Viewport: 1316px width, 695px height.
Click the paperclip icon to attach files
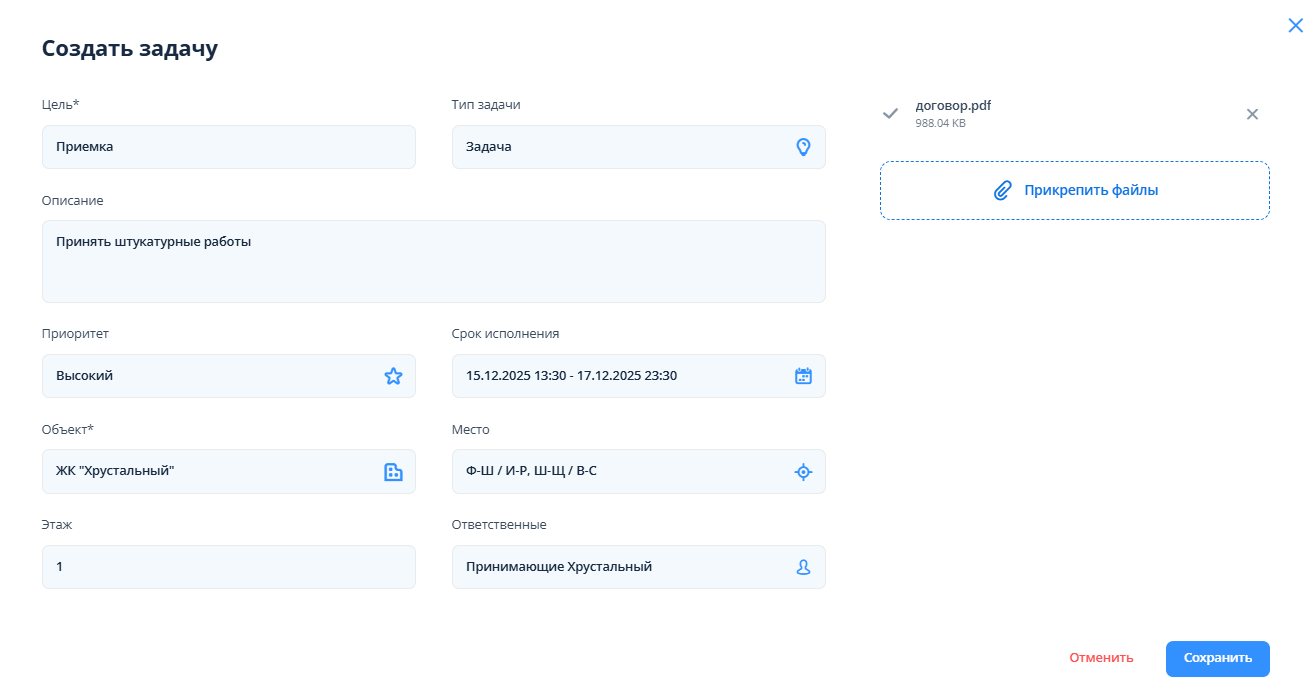(1003, 190)
